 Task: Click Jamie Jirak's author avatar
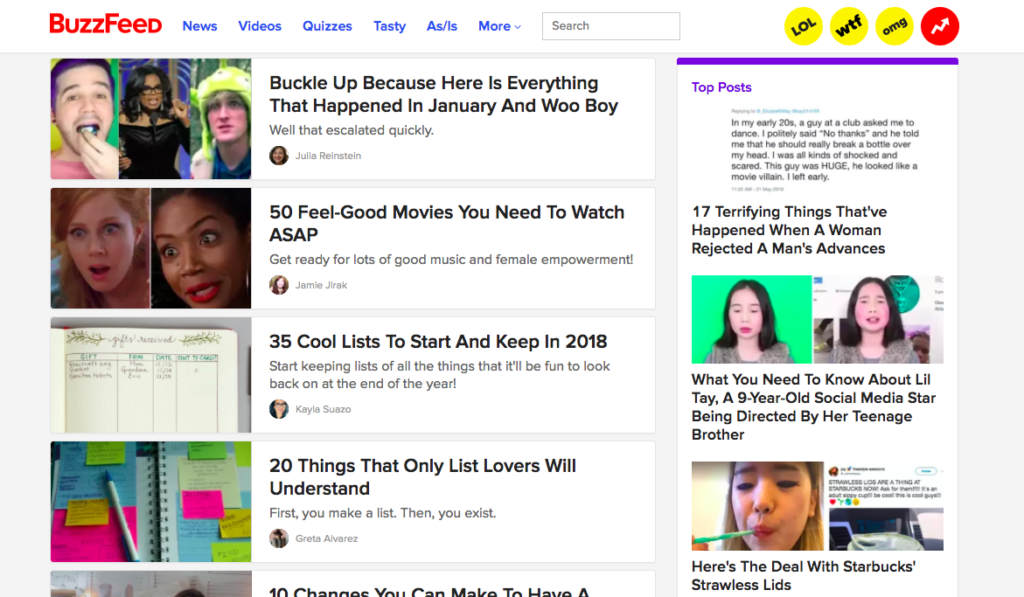(279, 285)
